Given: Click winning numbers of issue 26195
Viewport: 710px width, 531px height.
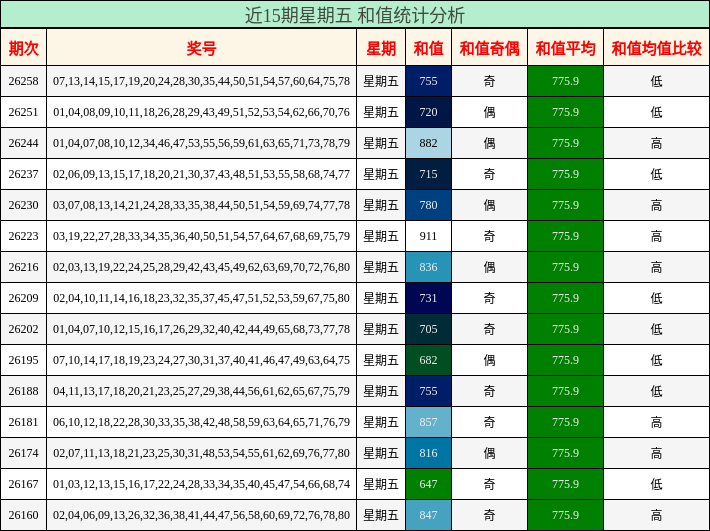Looking at the screenshot, I should point(201,360).
